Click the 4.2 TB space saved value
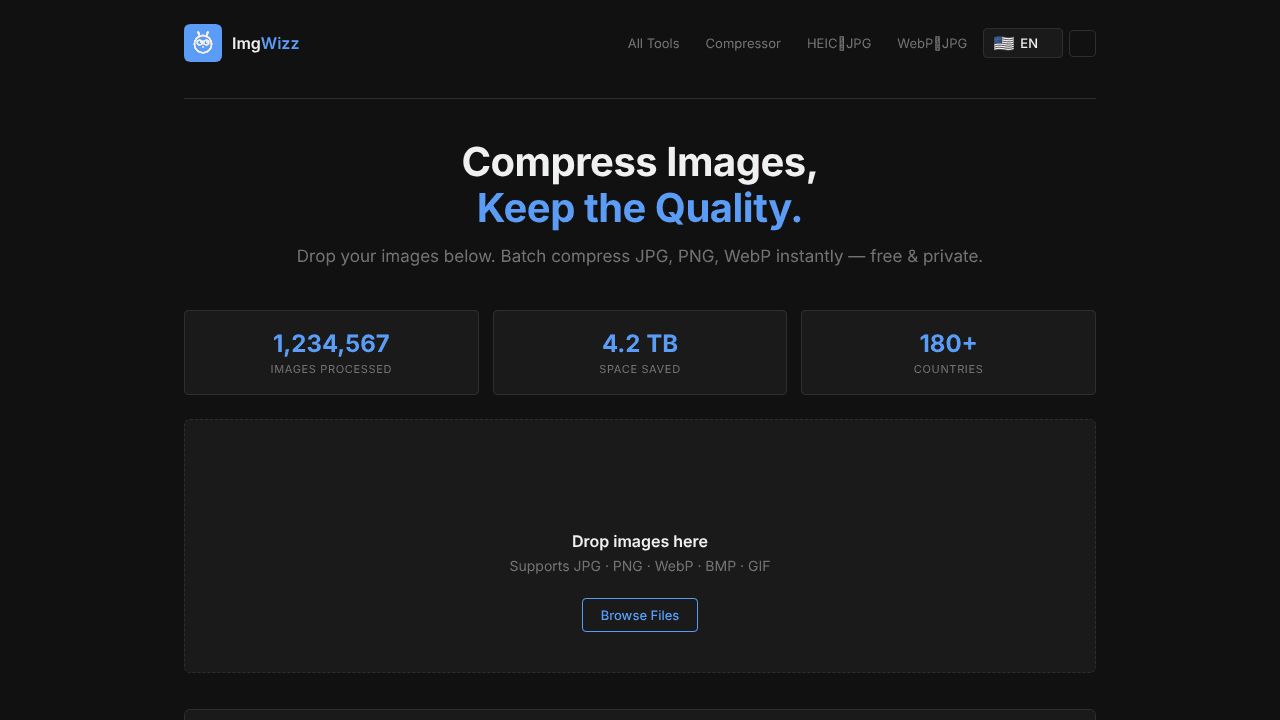Viewport: 1280px width, 720px height. tap(640, 343)
